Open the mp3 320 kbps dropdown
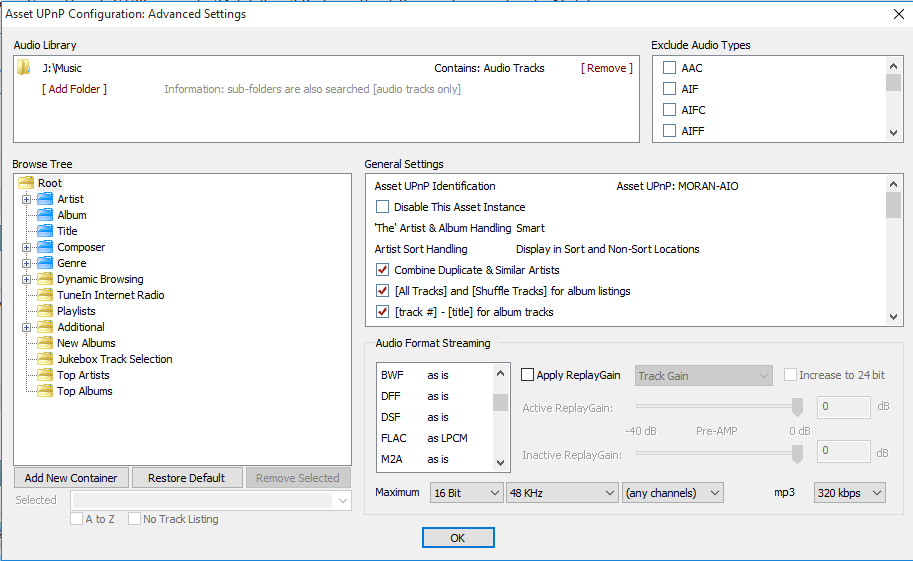Image resolution: width=913 pixels, height=561 pixels. point(849,493)
